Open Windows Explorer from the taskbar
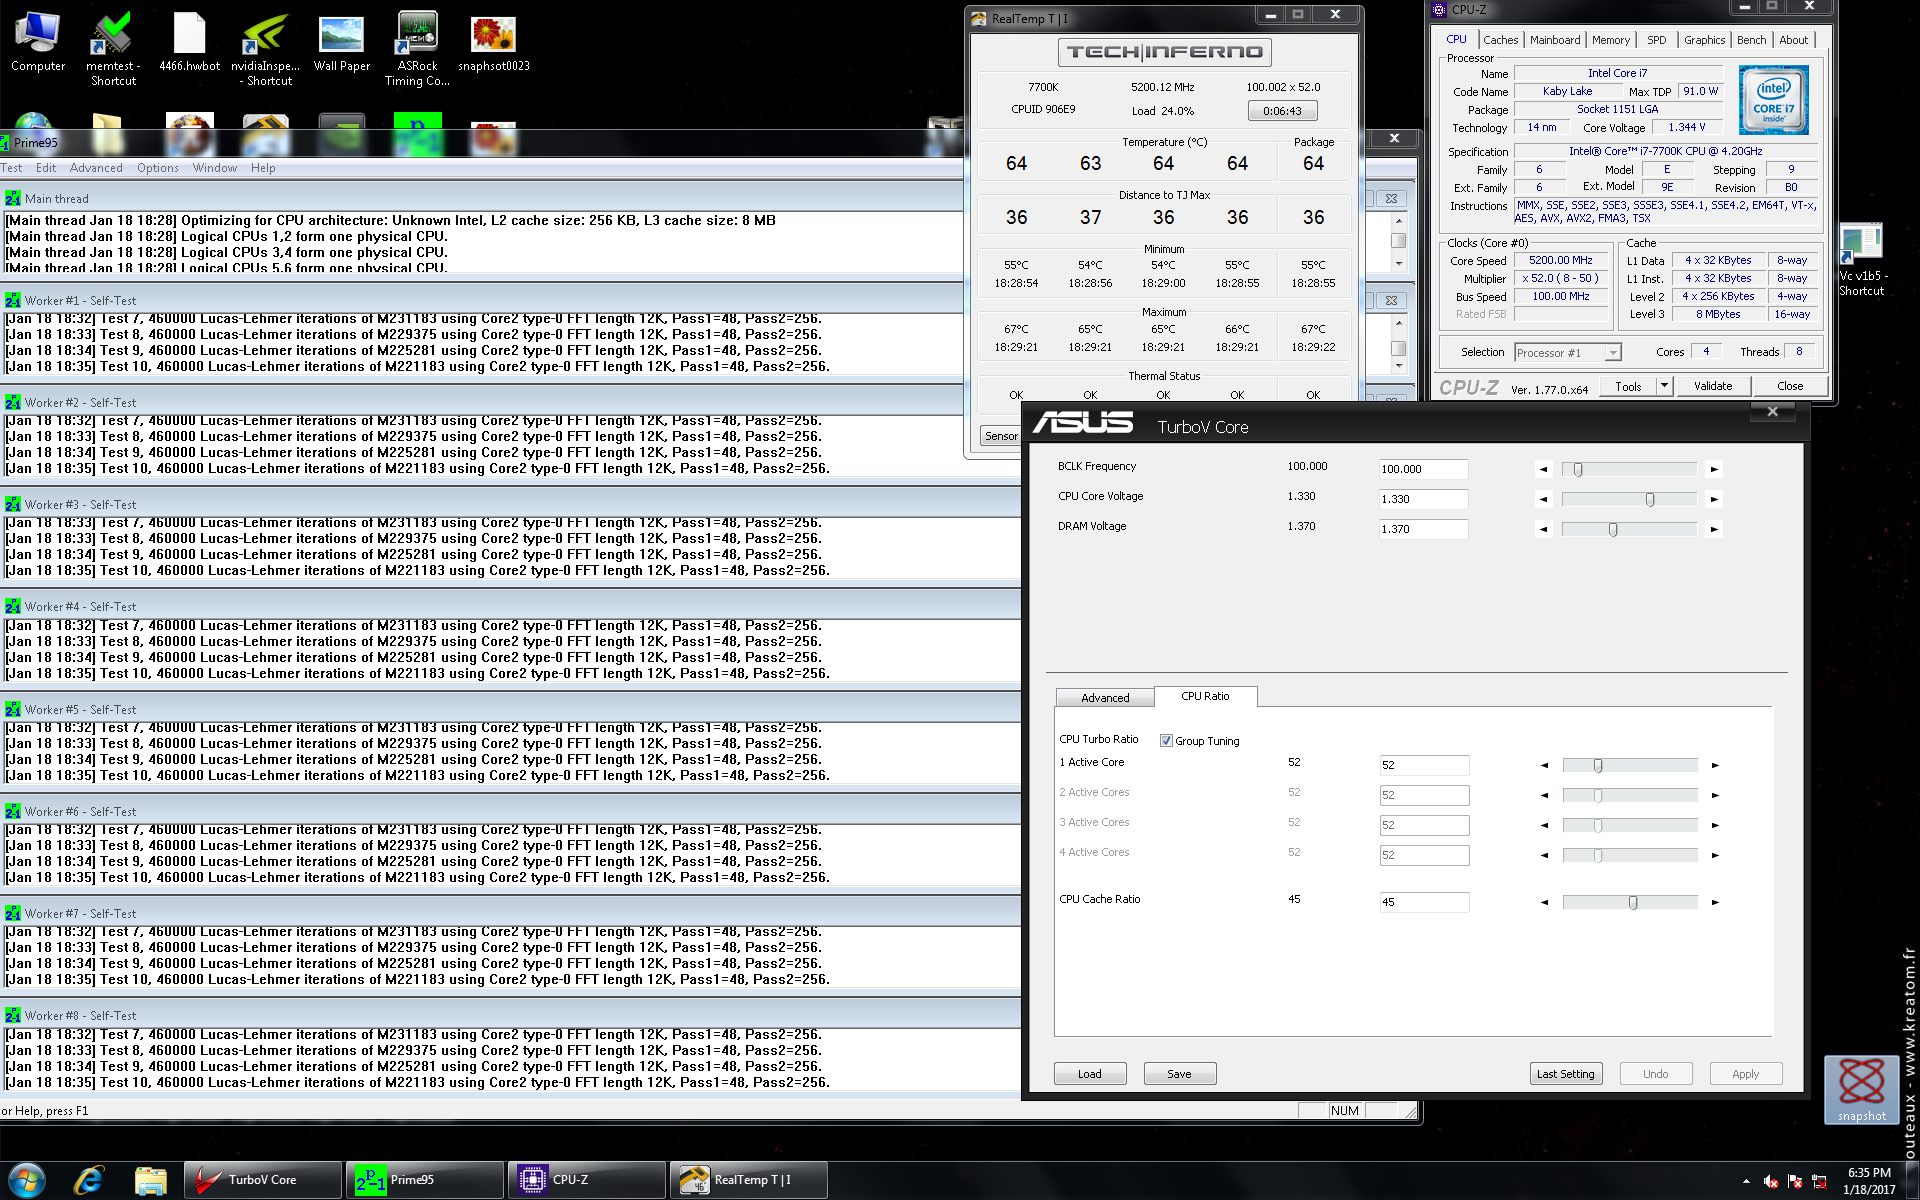The width and height of the screenshot is (1920, 1200). coord(150,1180)
